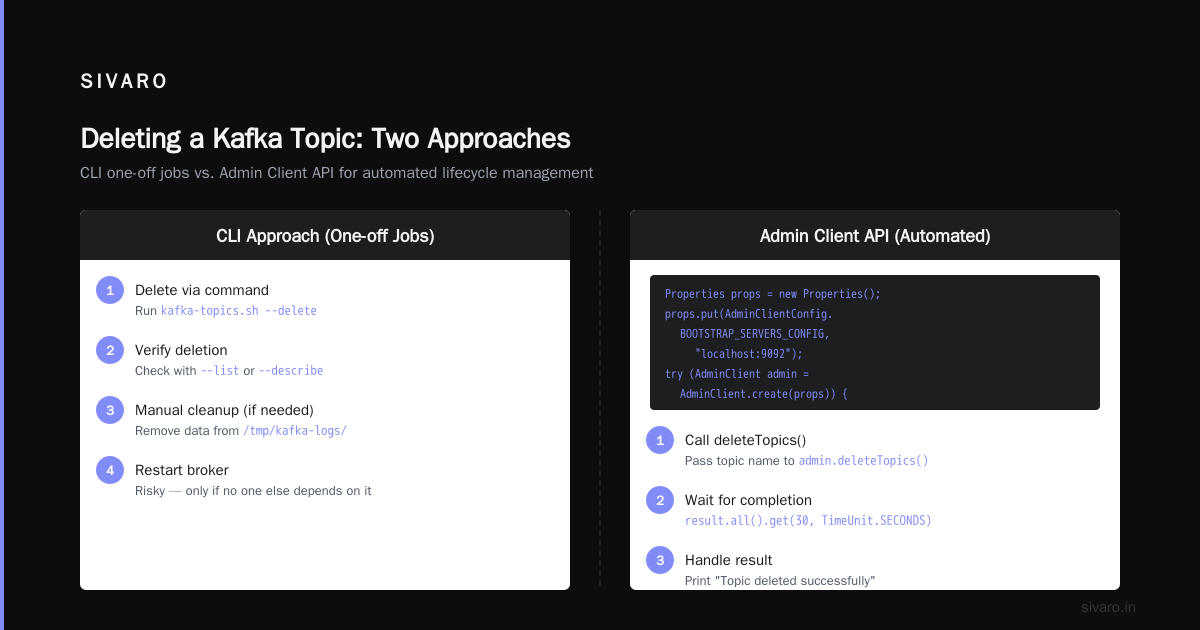Click the --list code snippet
This screenshot has height=630, width=1200.
[220, 371]
